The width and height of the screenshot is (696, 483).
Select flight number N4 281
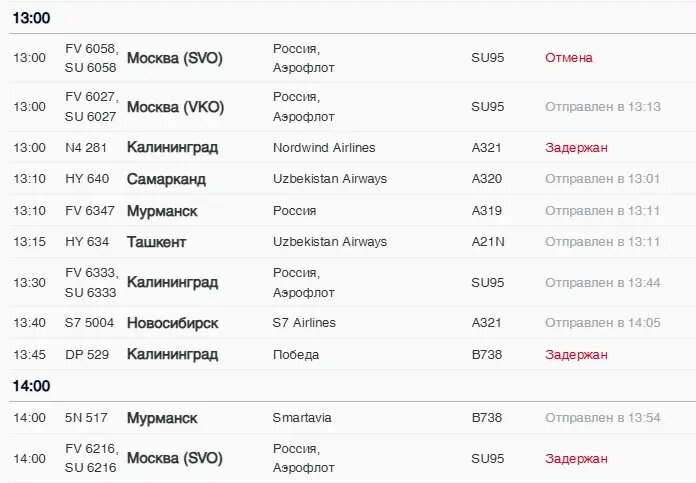87,148
